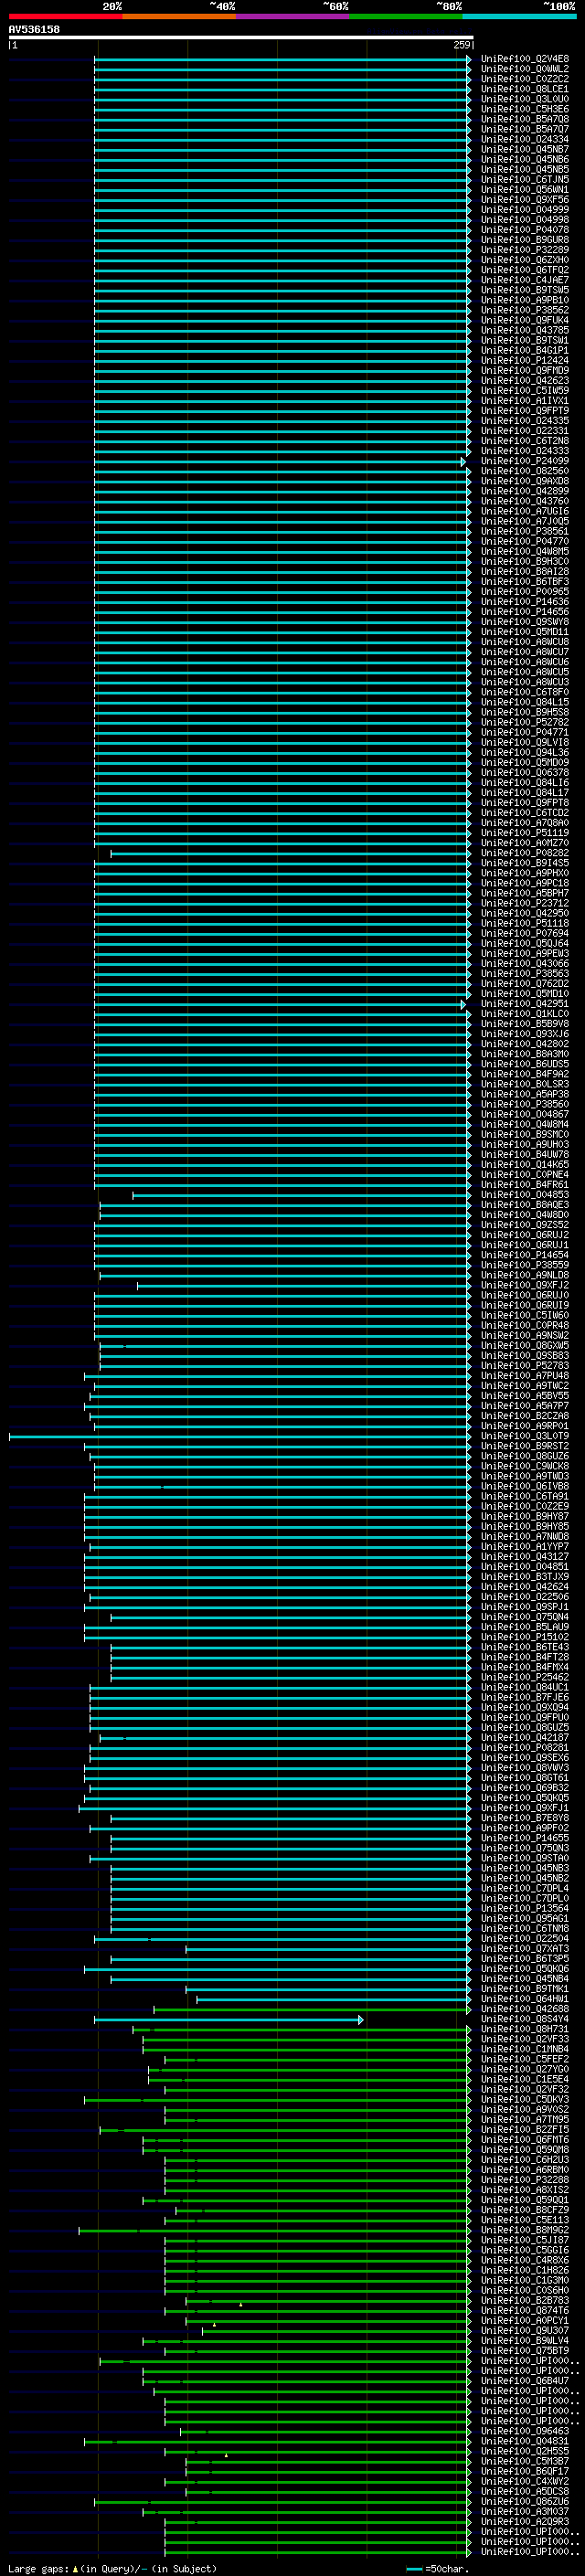Click the UniRef100_Q9SPJ1 hit name
The width and height of the screenshot is (585, 2576).
[x=525, y=1607]
